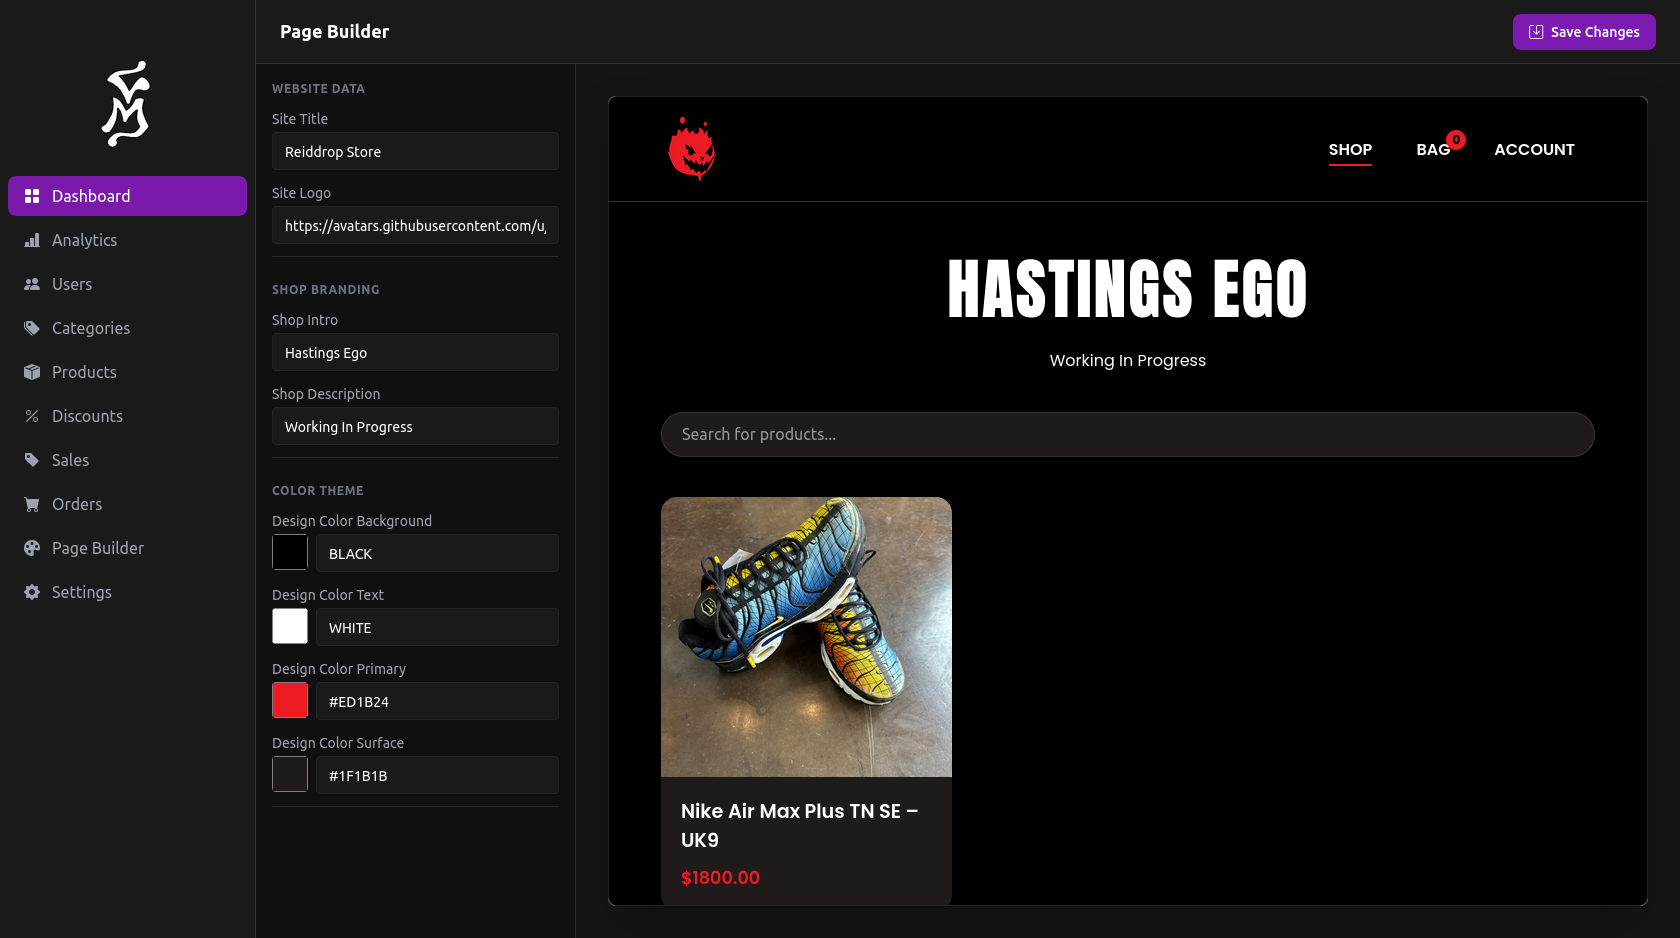Click the WHITE text color field
This screenshot has height=938, width=1680.
(437, 627)
